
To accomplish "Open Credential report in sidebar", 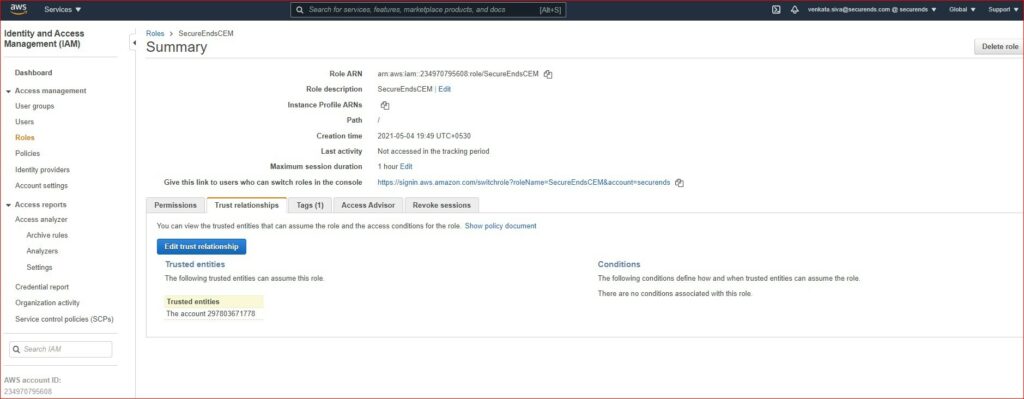I will point(42,287).
